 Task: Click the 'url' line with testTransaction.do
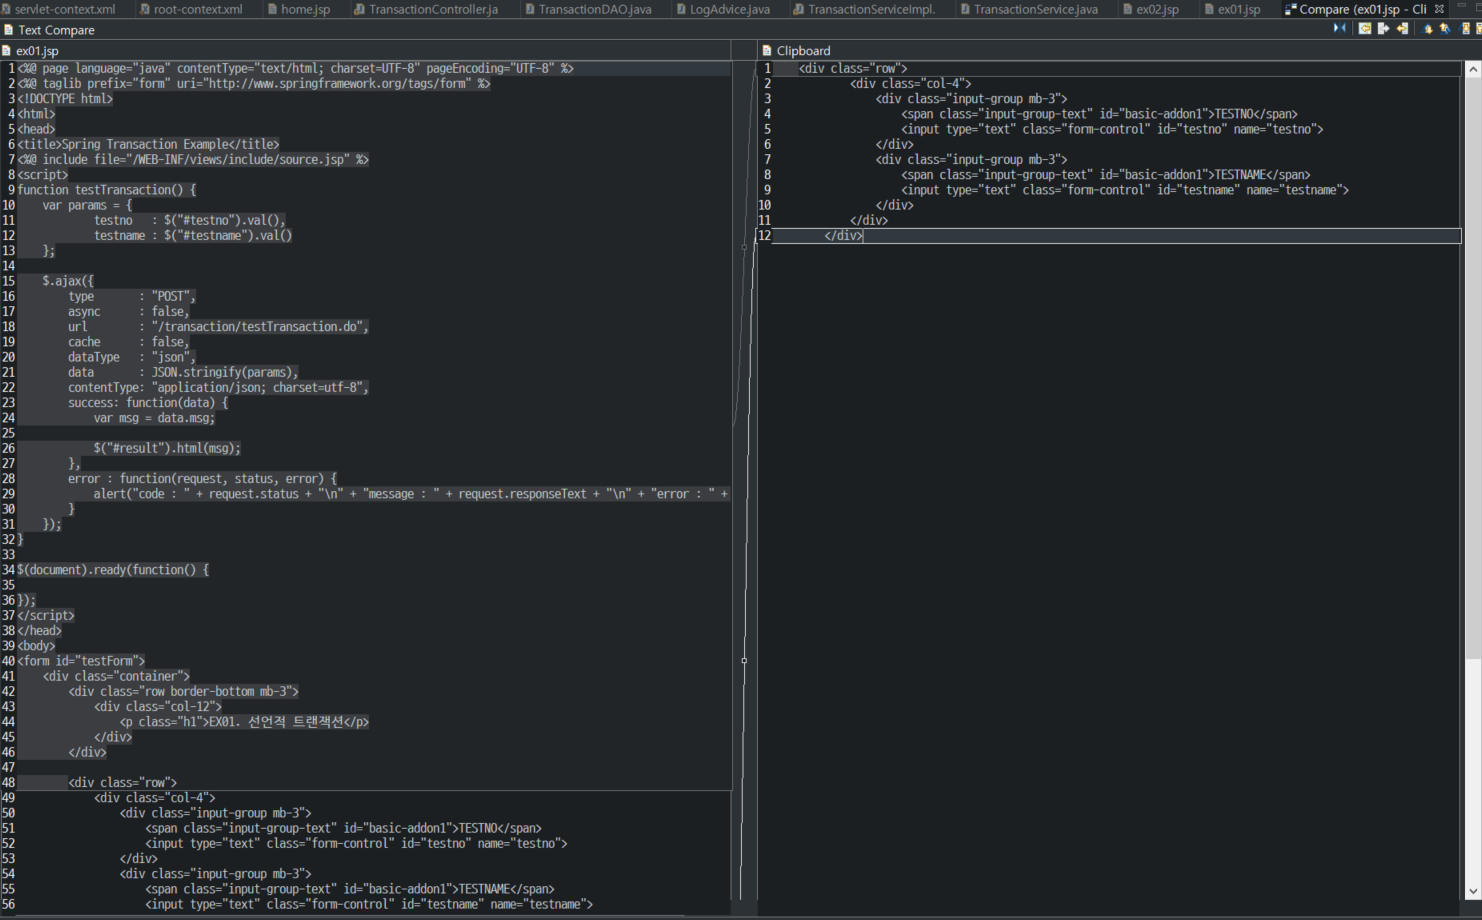point(218,327)
